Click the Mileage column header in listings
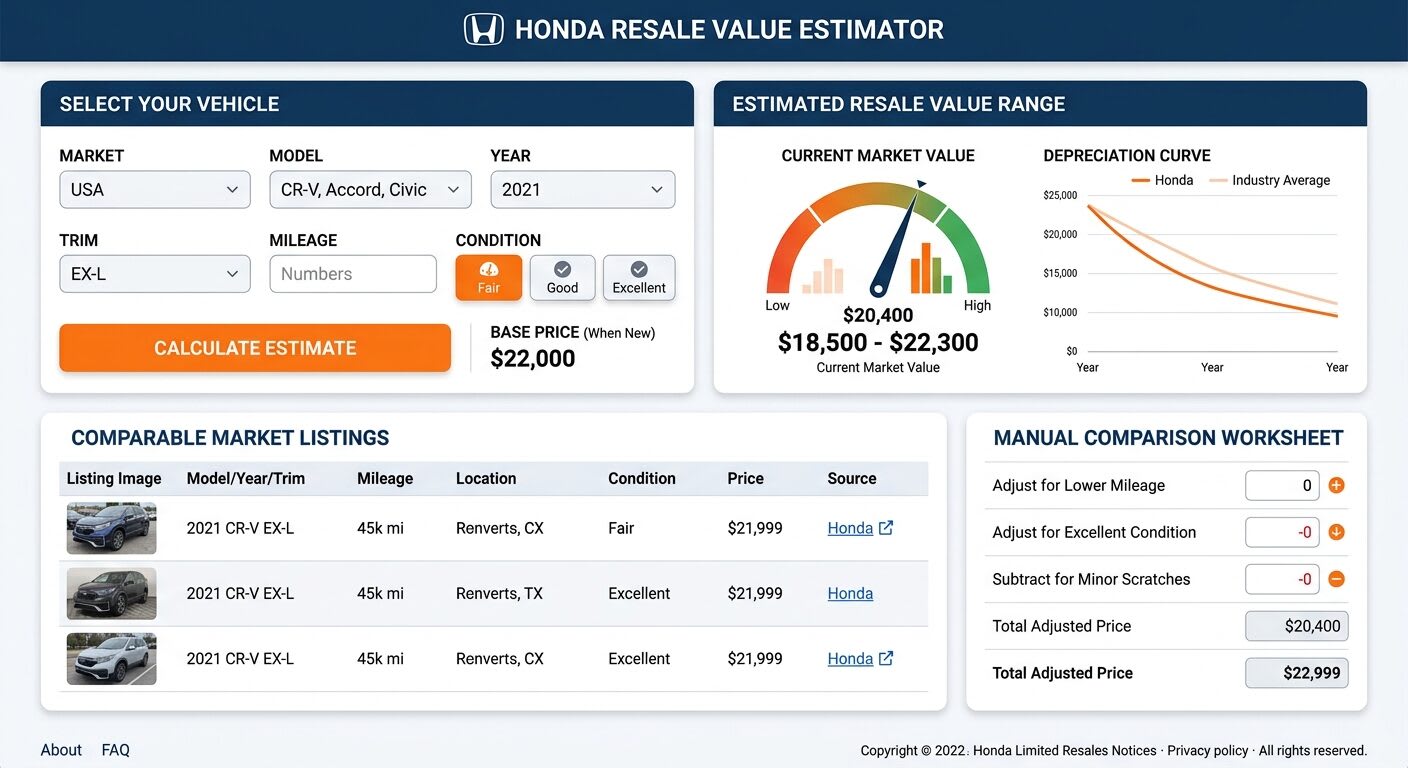This screenshot has height=768, width=1408. tap(385, 478)
